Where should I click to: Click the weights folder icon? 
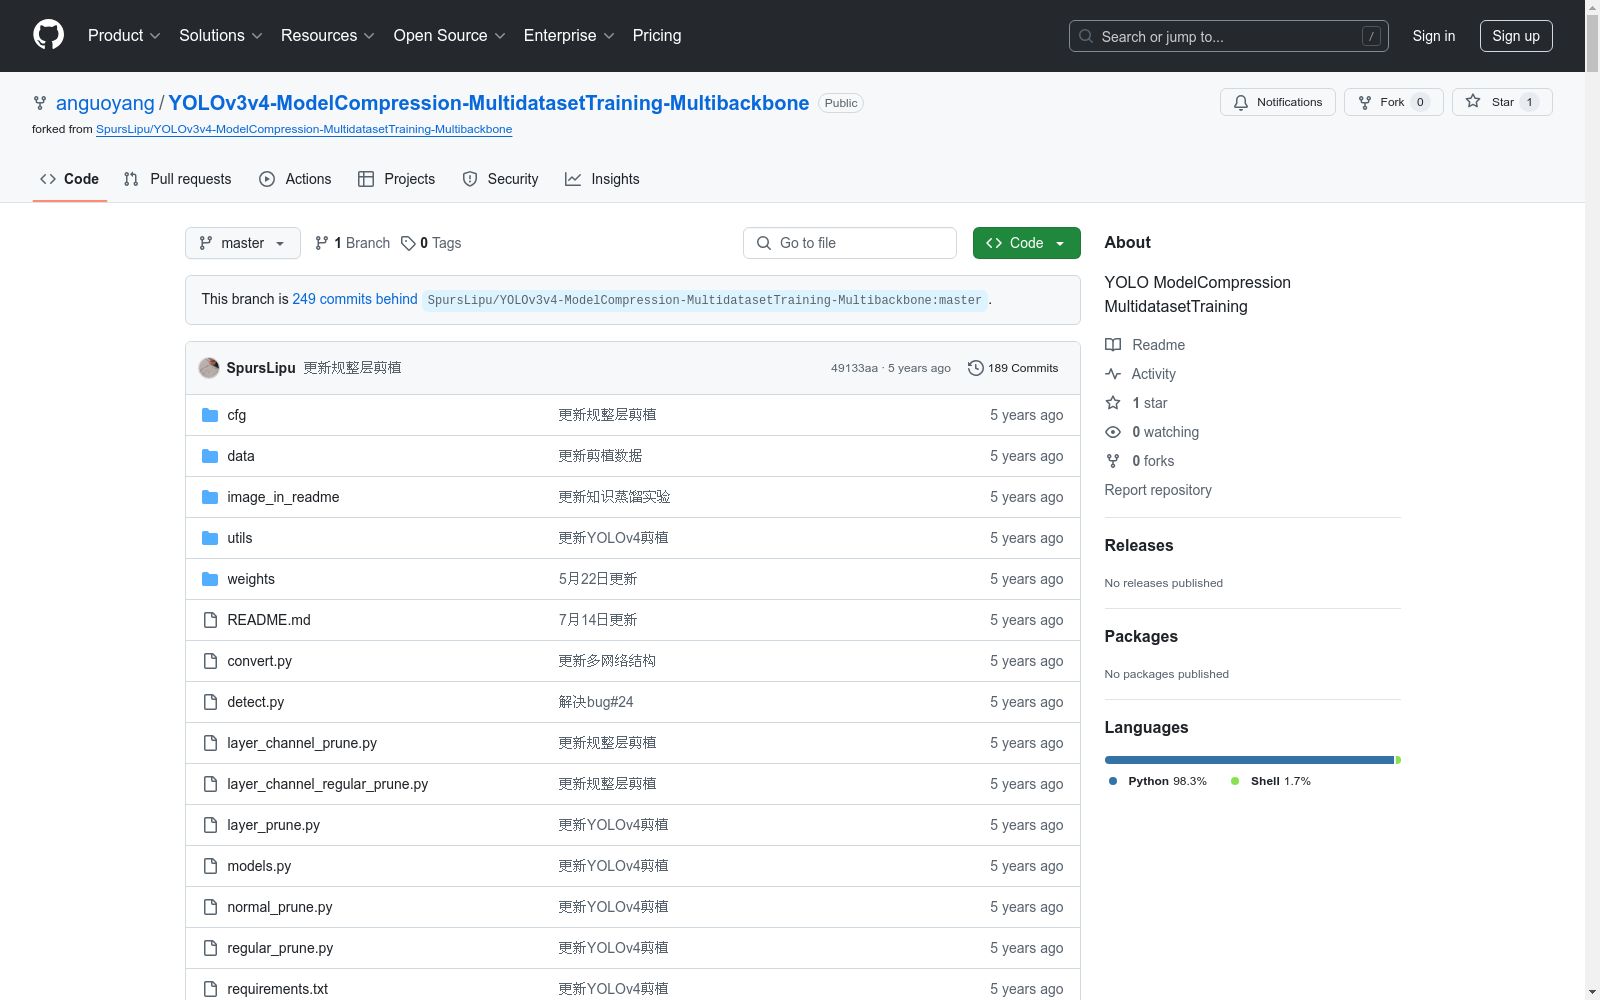coord(210,579)
